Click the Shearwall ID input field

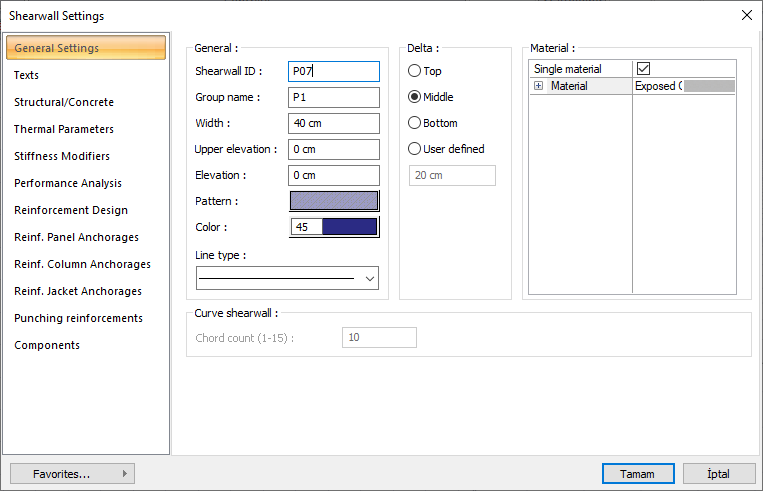334,71
